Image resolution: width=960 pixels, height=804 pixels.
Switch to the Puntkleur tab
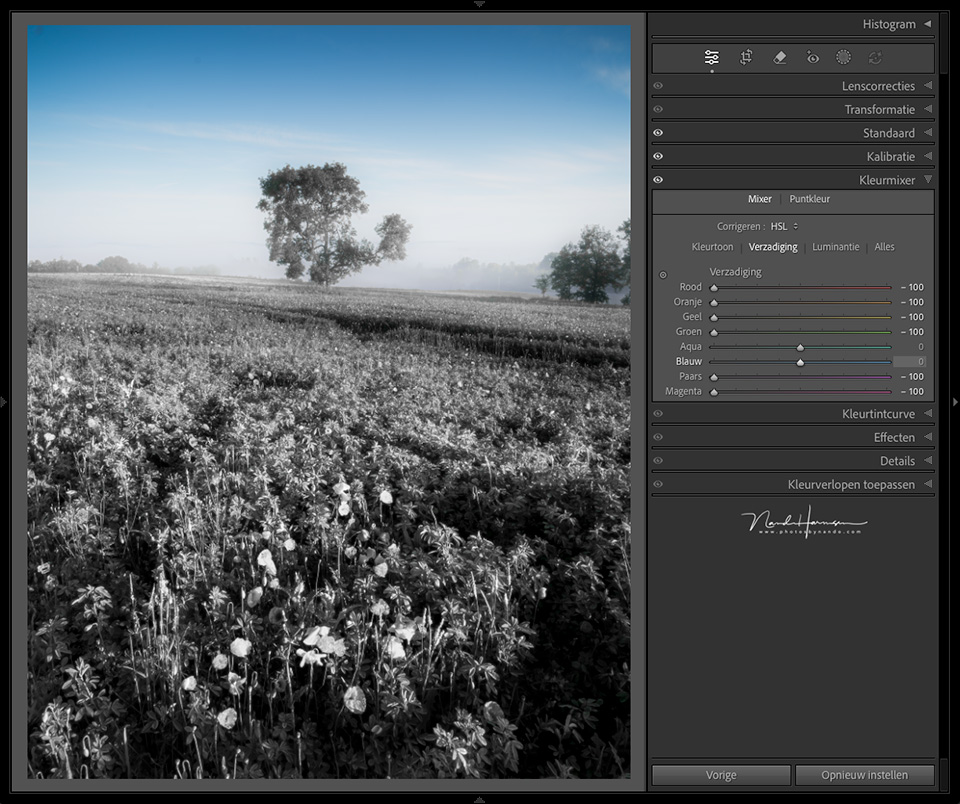(x=809, y=199)
